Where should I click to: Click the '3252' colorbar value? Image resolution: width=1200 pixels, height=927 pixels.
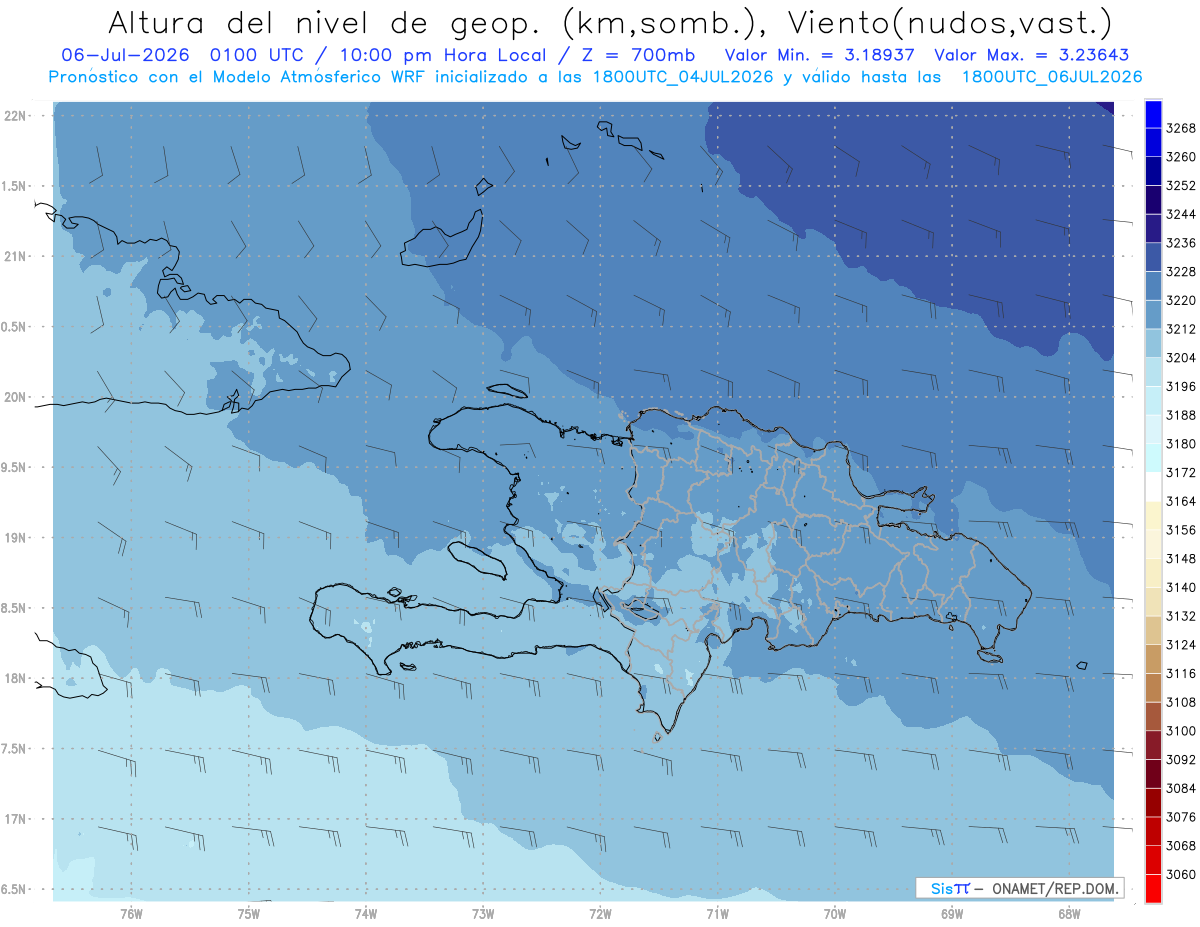click(x=1181, y=186)
